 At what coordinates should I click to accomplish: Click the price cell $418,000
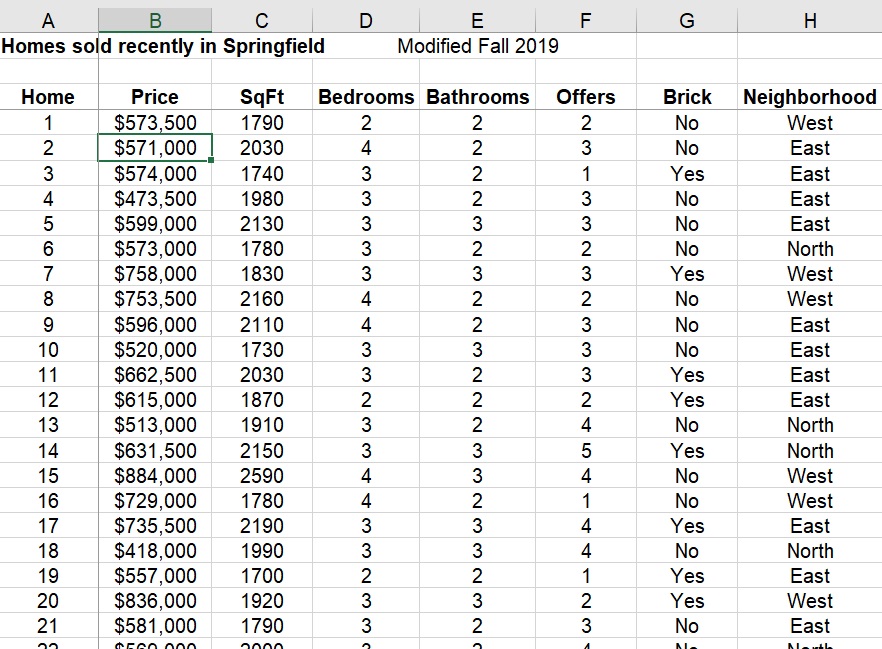[x=155, y=551]
